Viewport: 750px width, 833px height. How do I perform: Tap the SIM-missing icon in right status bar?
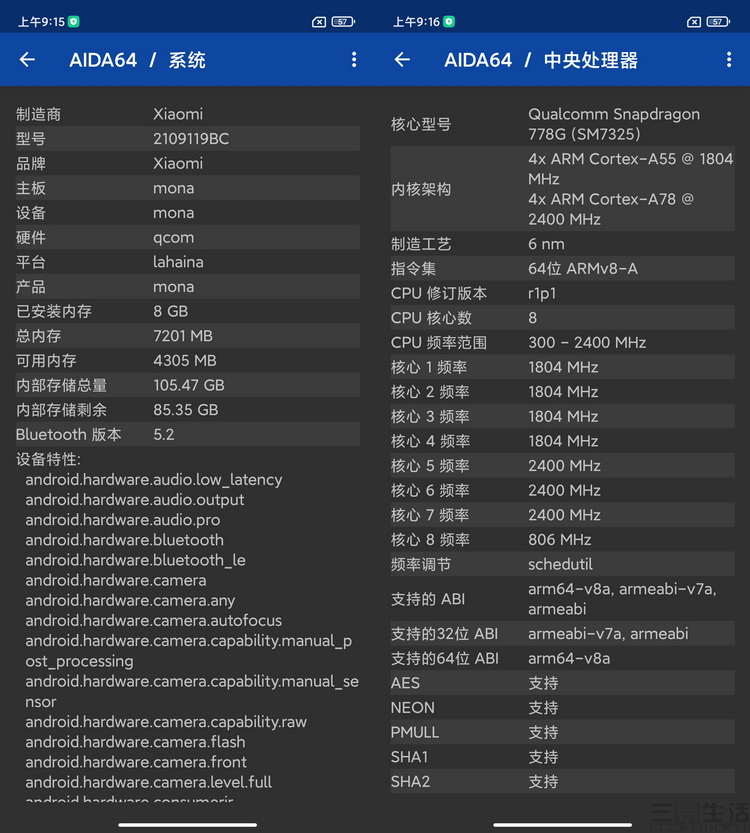(694, 22)
